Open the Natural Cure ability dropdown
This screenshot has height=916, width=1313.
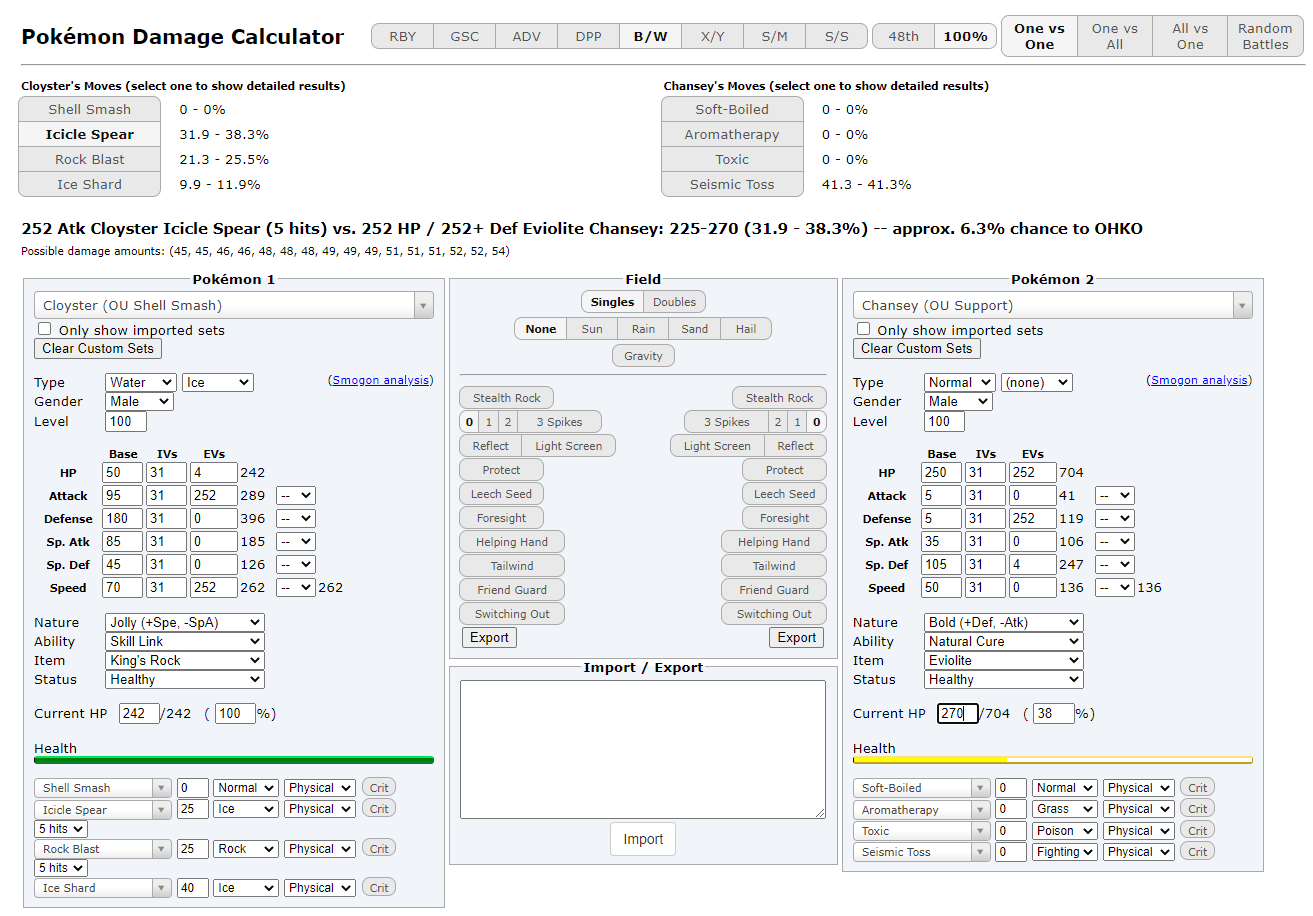[1004, 641]
